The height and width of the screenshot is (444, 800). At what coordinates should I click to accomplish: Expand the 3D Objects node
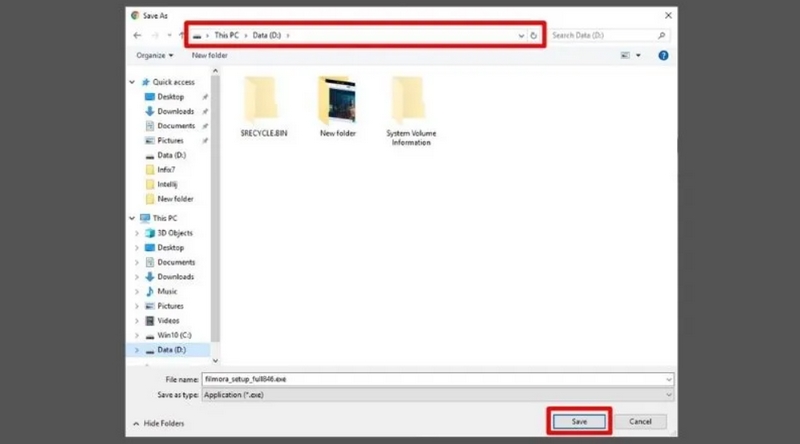137,233
